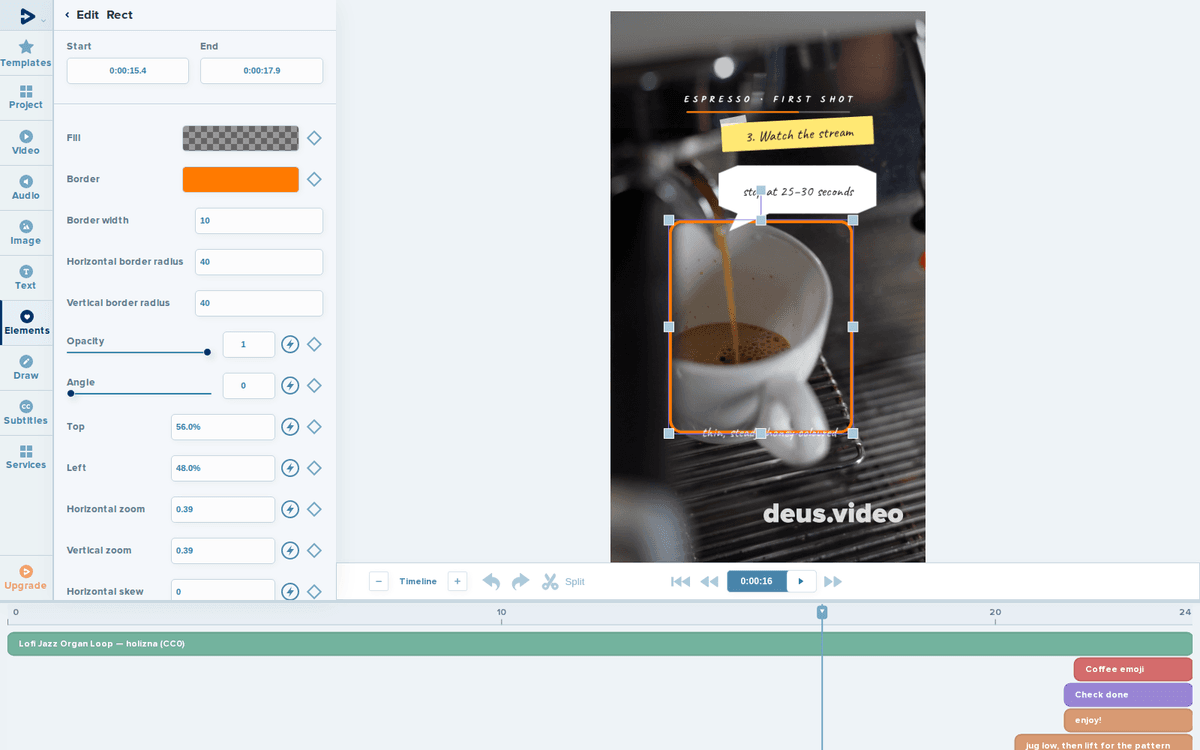Viewport: 1200px width, 750px height.
Task: Rewind the playback
Action: (709, 581)
